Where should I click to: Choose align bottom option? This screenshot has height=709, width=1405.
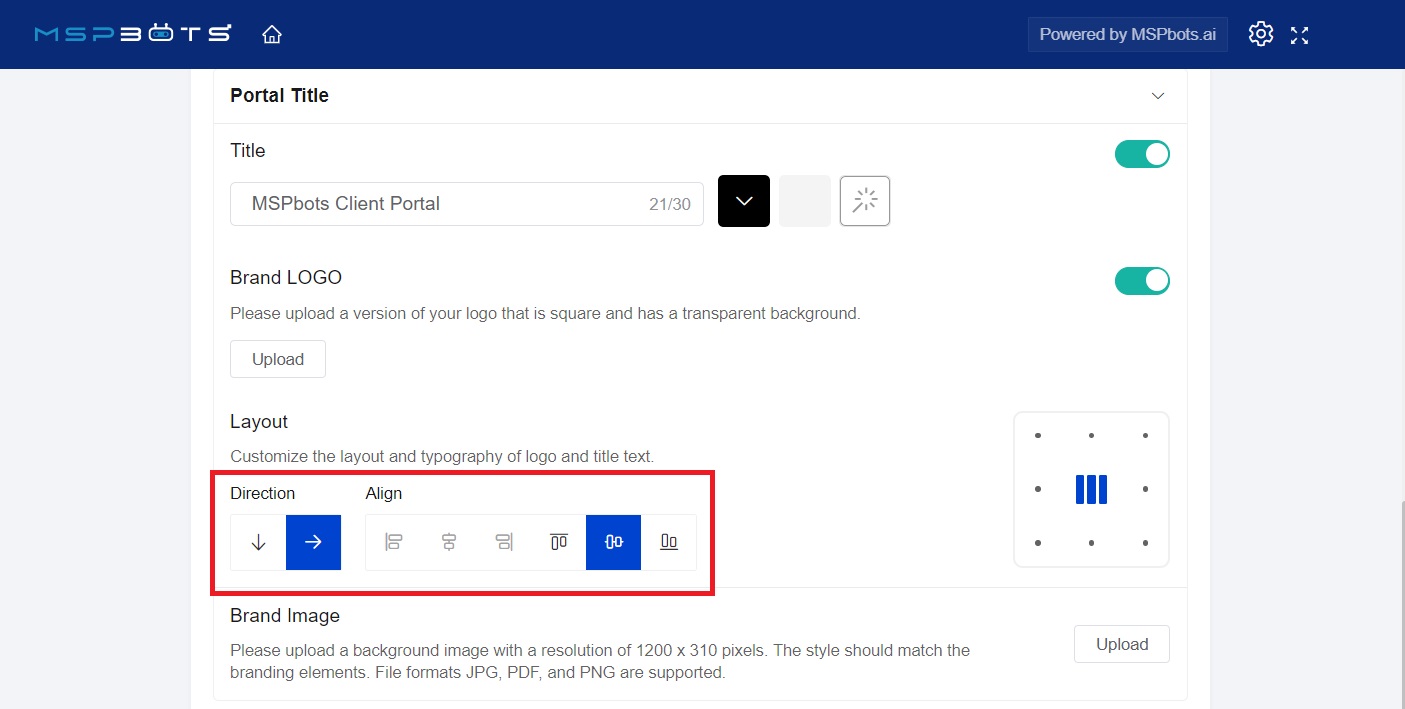click(669, 542)
